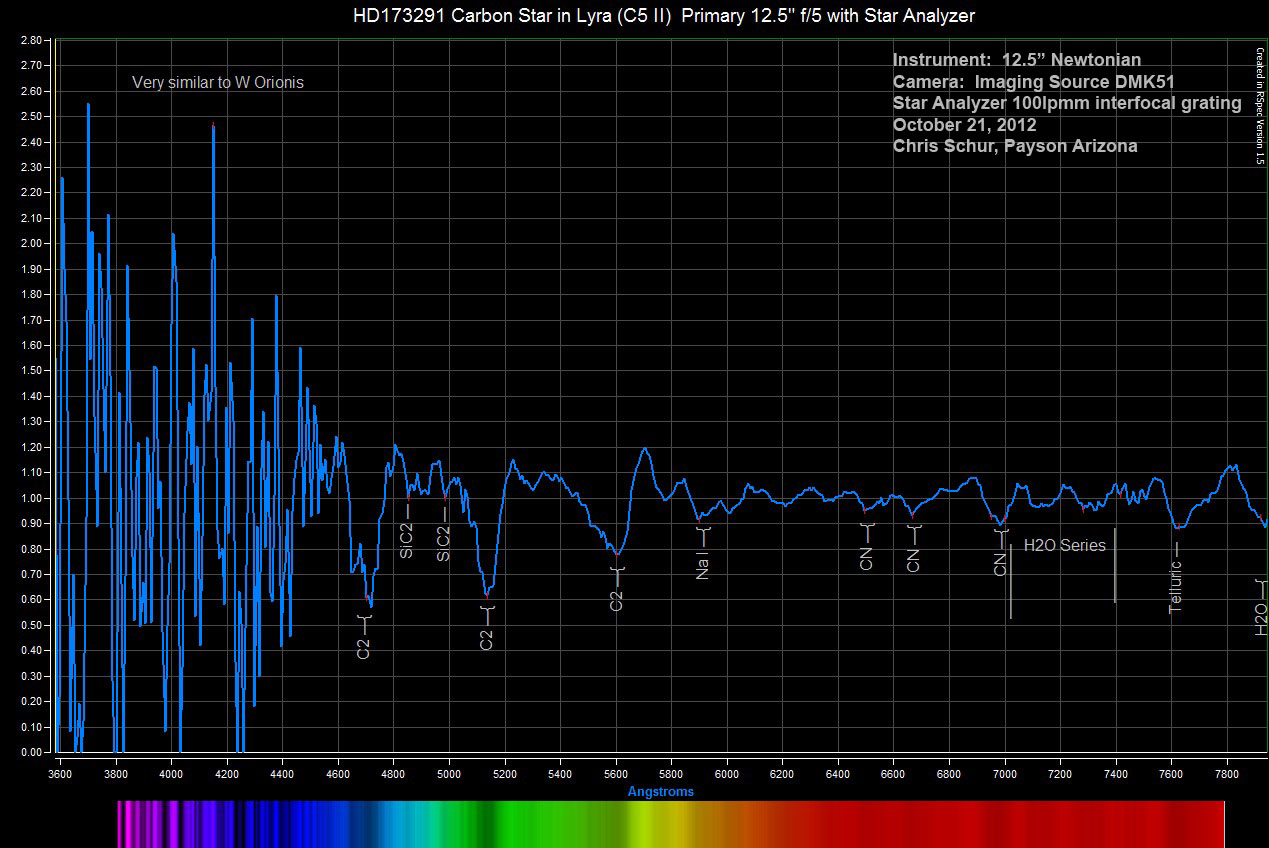The width and height of the screenshot is (1269, 848).
Task: Select the CN marker near 7000 Angstroms
Action: tap(1000, 564)
